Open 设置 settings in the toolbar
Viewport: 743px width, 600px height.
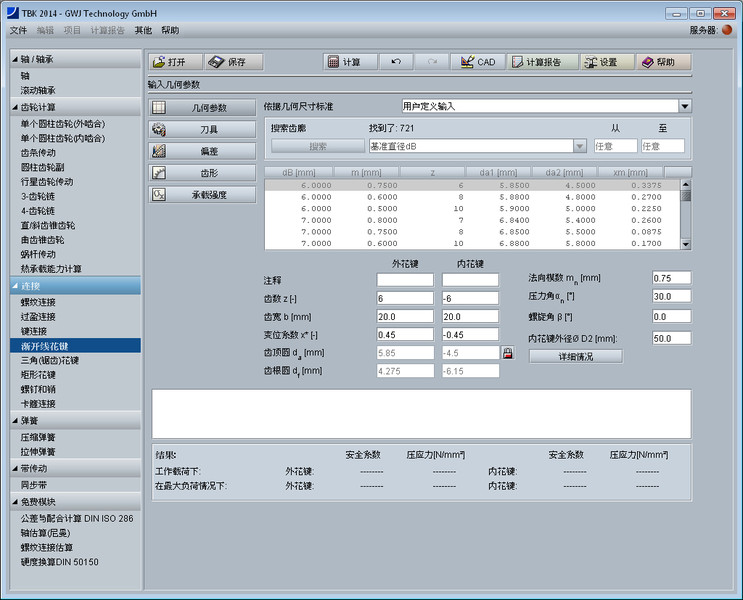604,62
